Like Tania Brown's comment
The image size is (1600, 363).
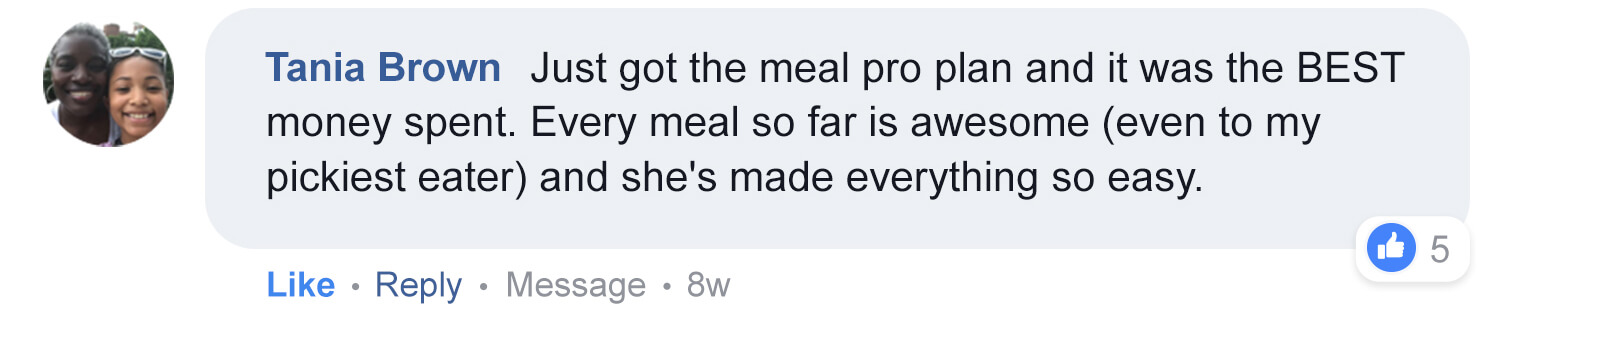click(300, 285)
